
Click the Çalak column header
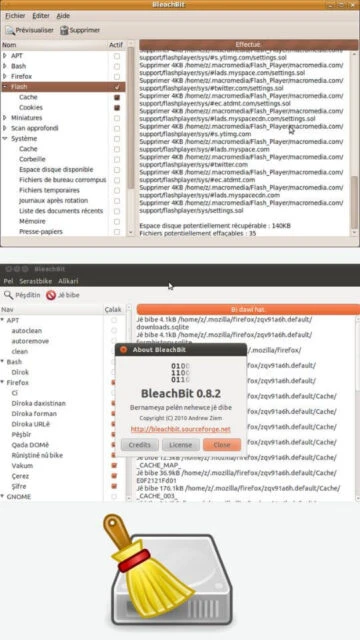pyautogui.click(x=113, y=310)
